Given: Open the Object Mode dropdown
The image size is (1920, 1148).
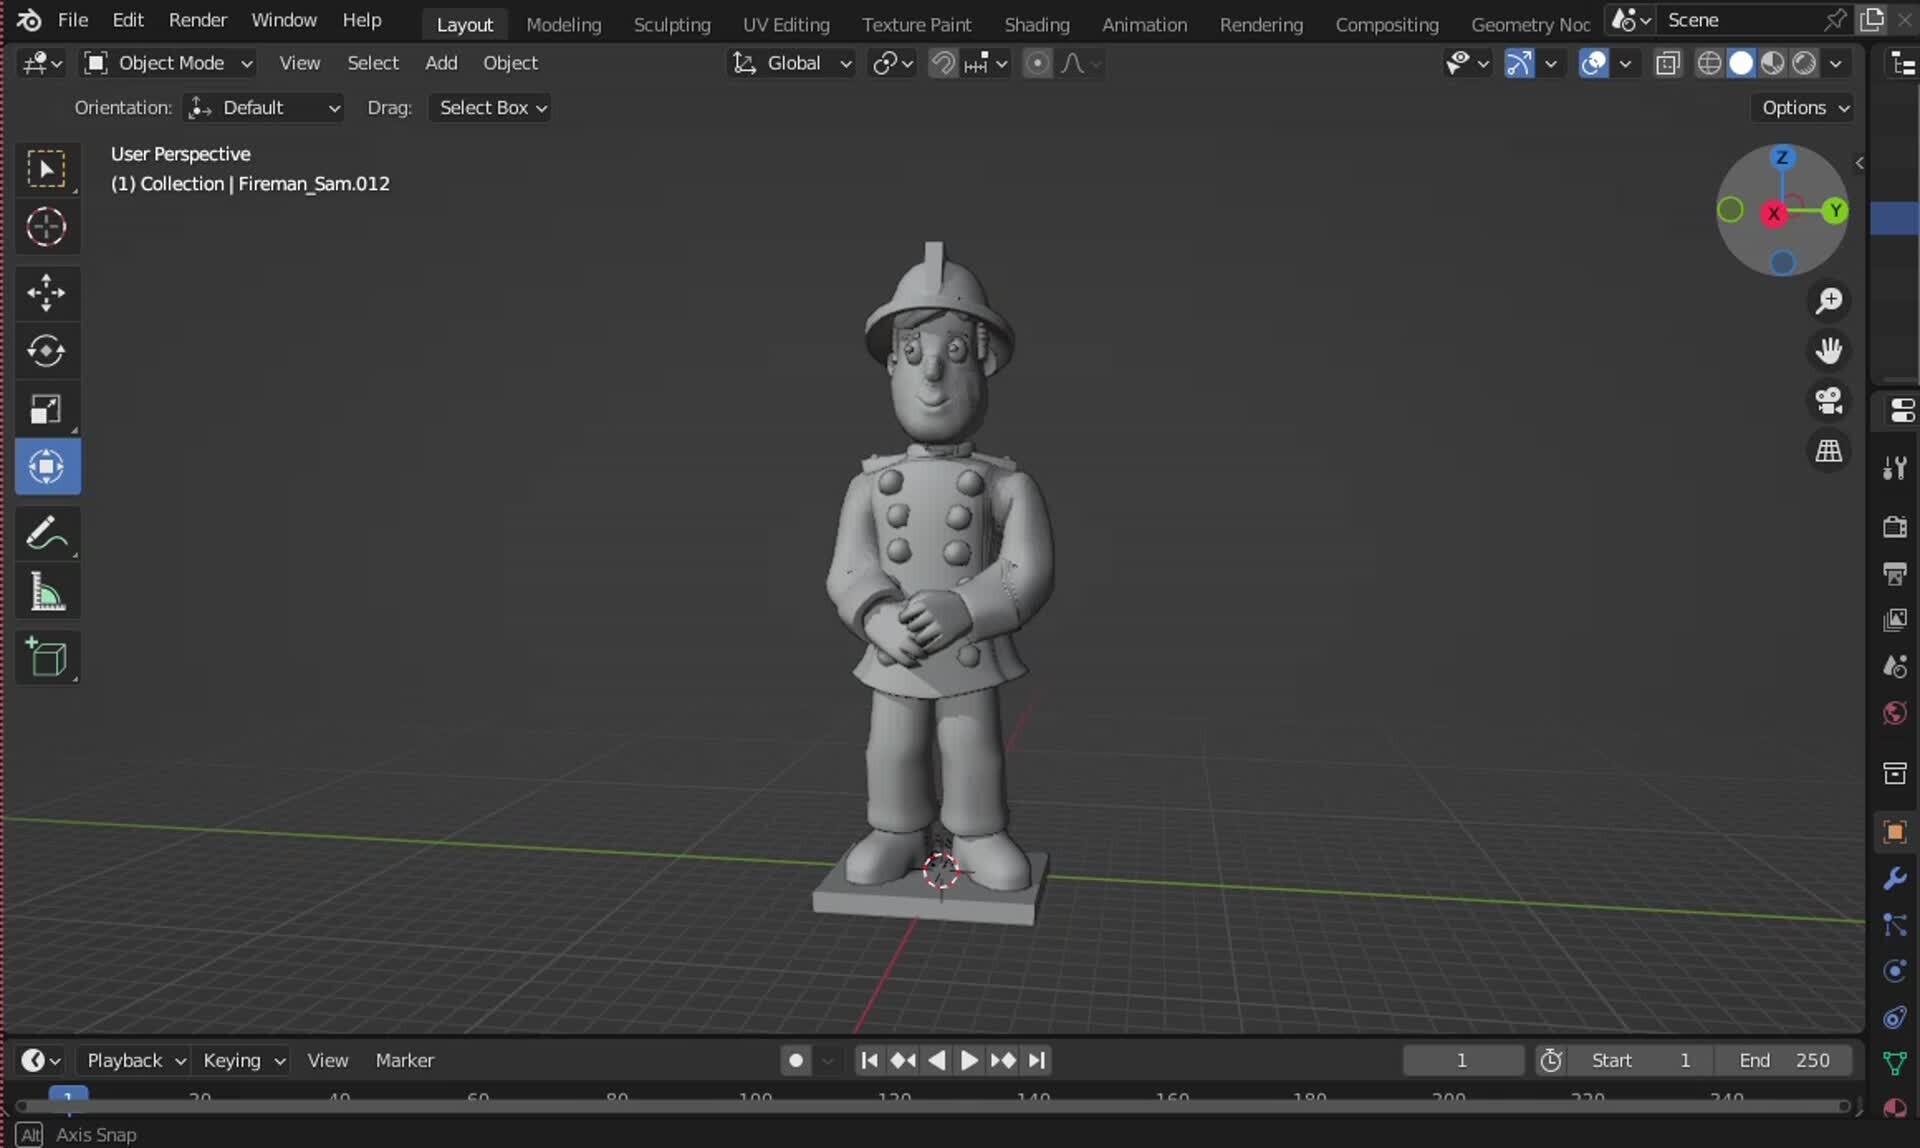Looking at the screenshot, I should 166,62.
